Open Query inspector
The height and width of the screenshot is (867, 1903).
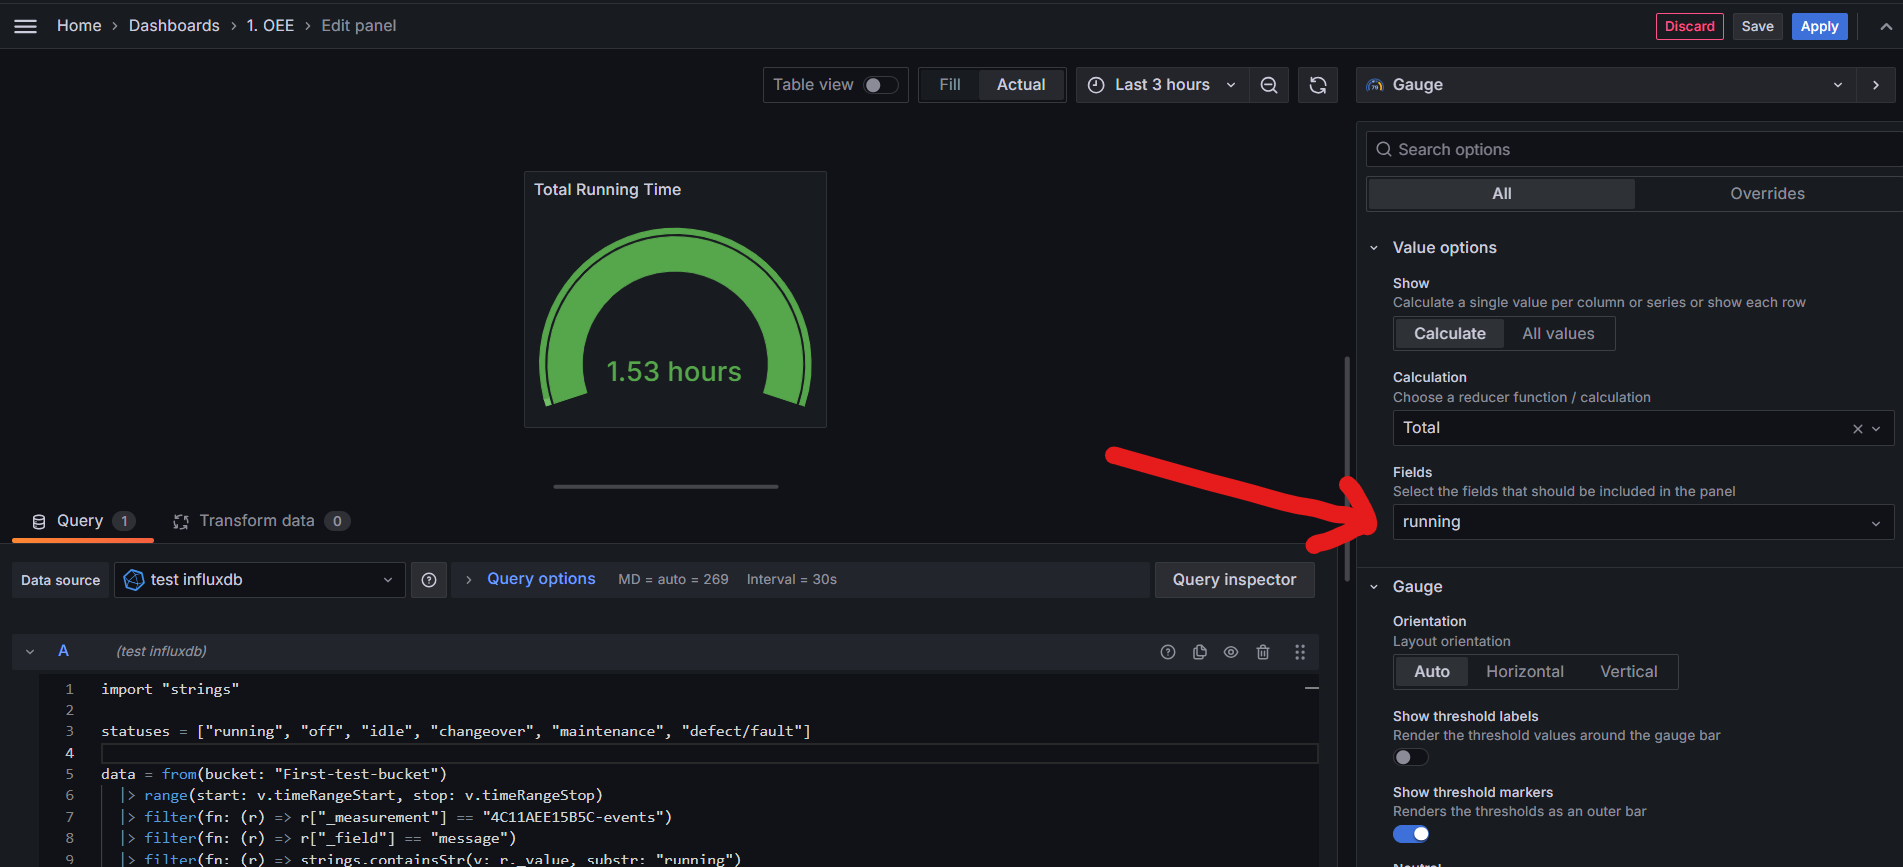(1235, 580)
